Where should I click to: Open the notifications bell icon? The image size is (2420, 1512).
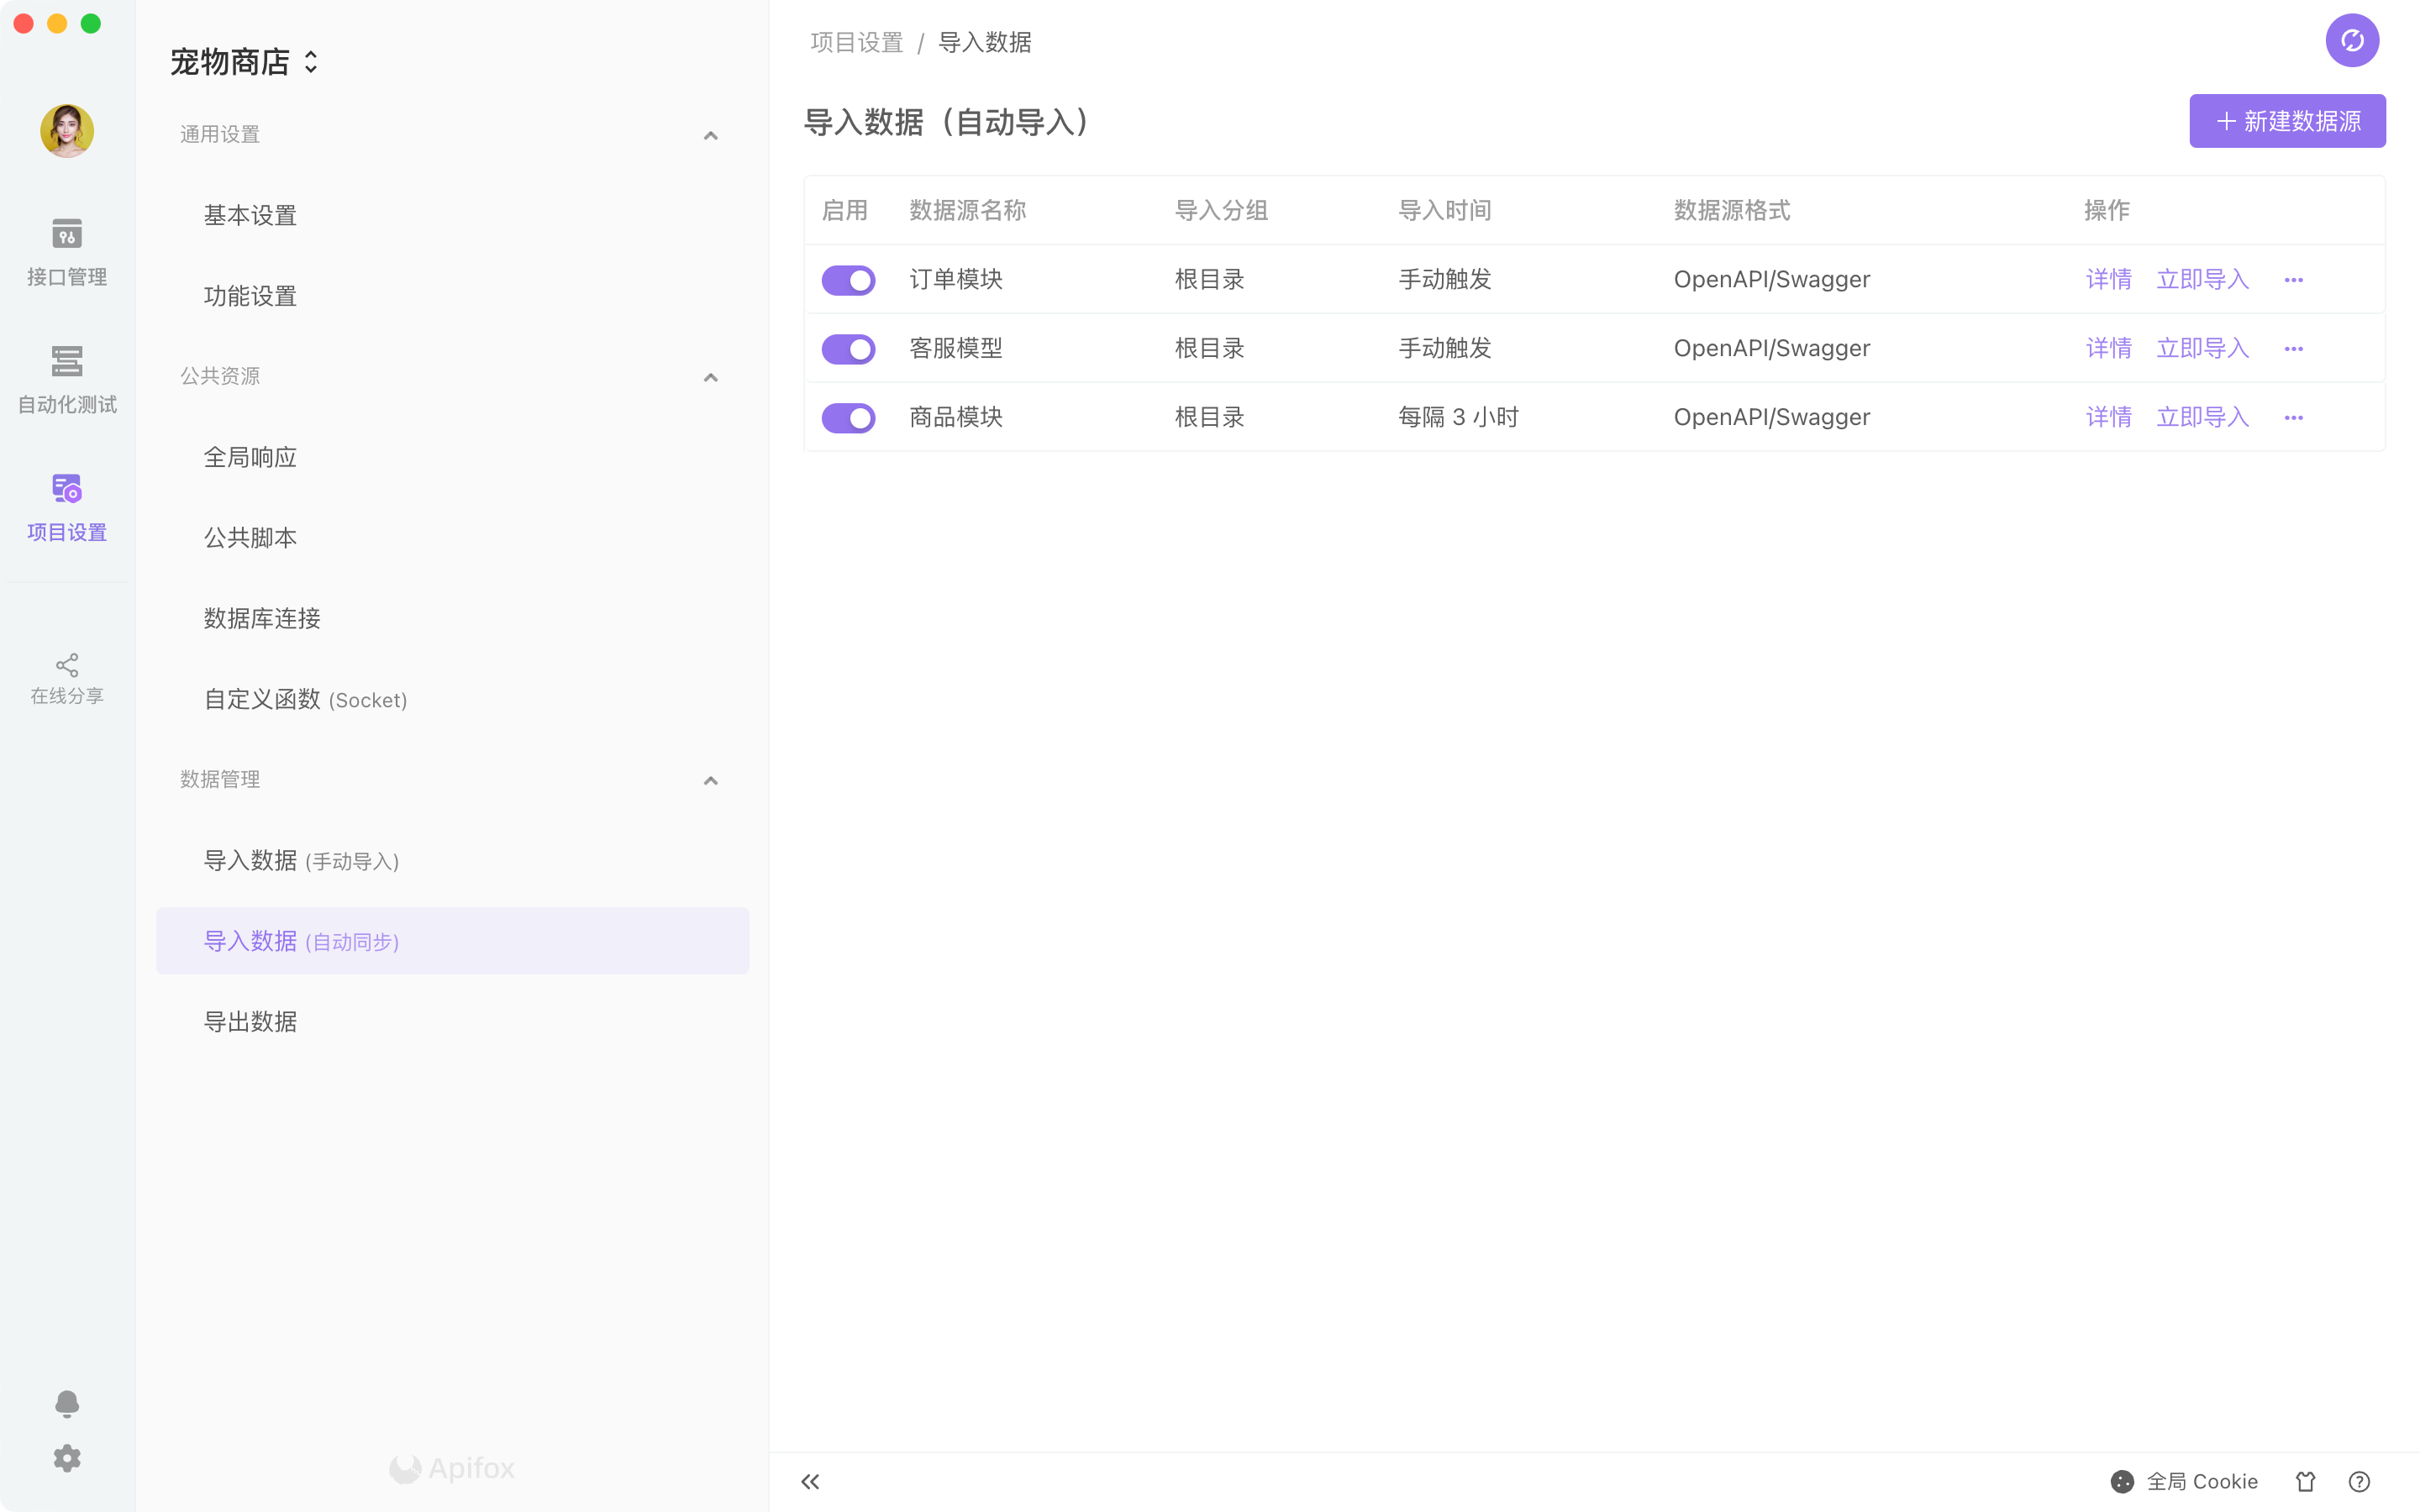[67, 1403]
